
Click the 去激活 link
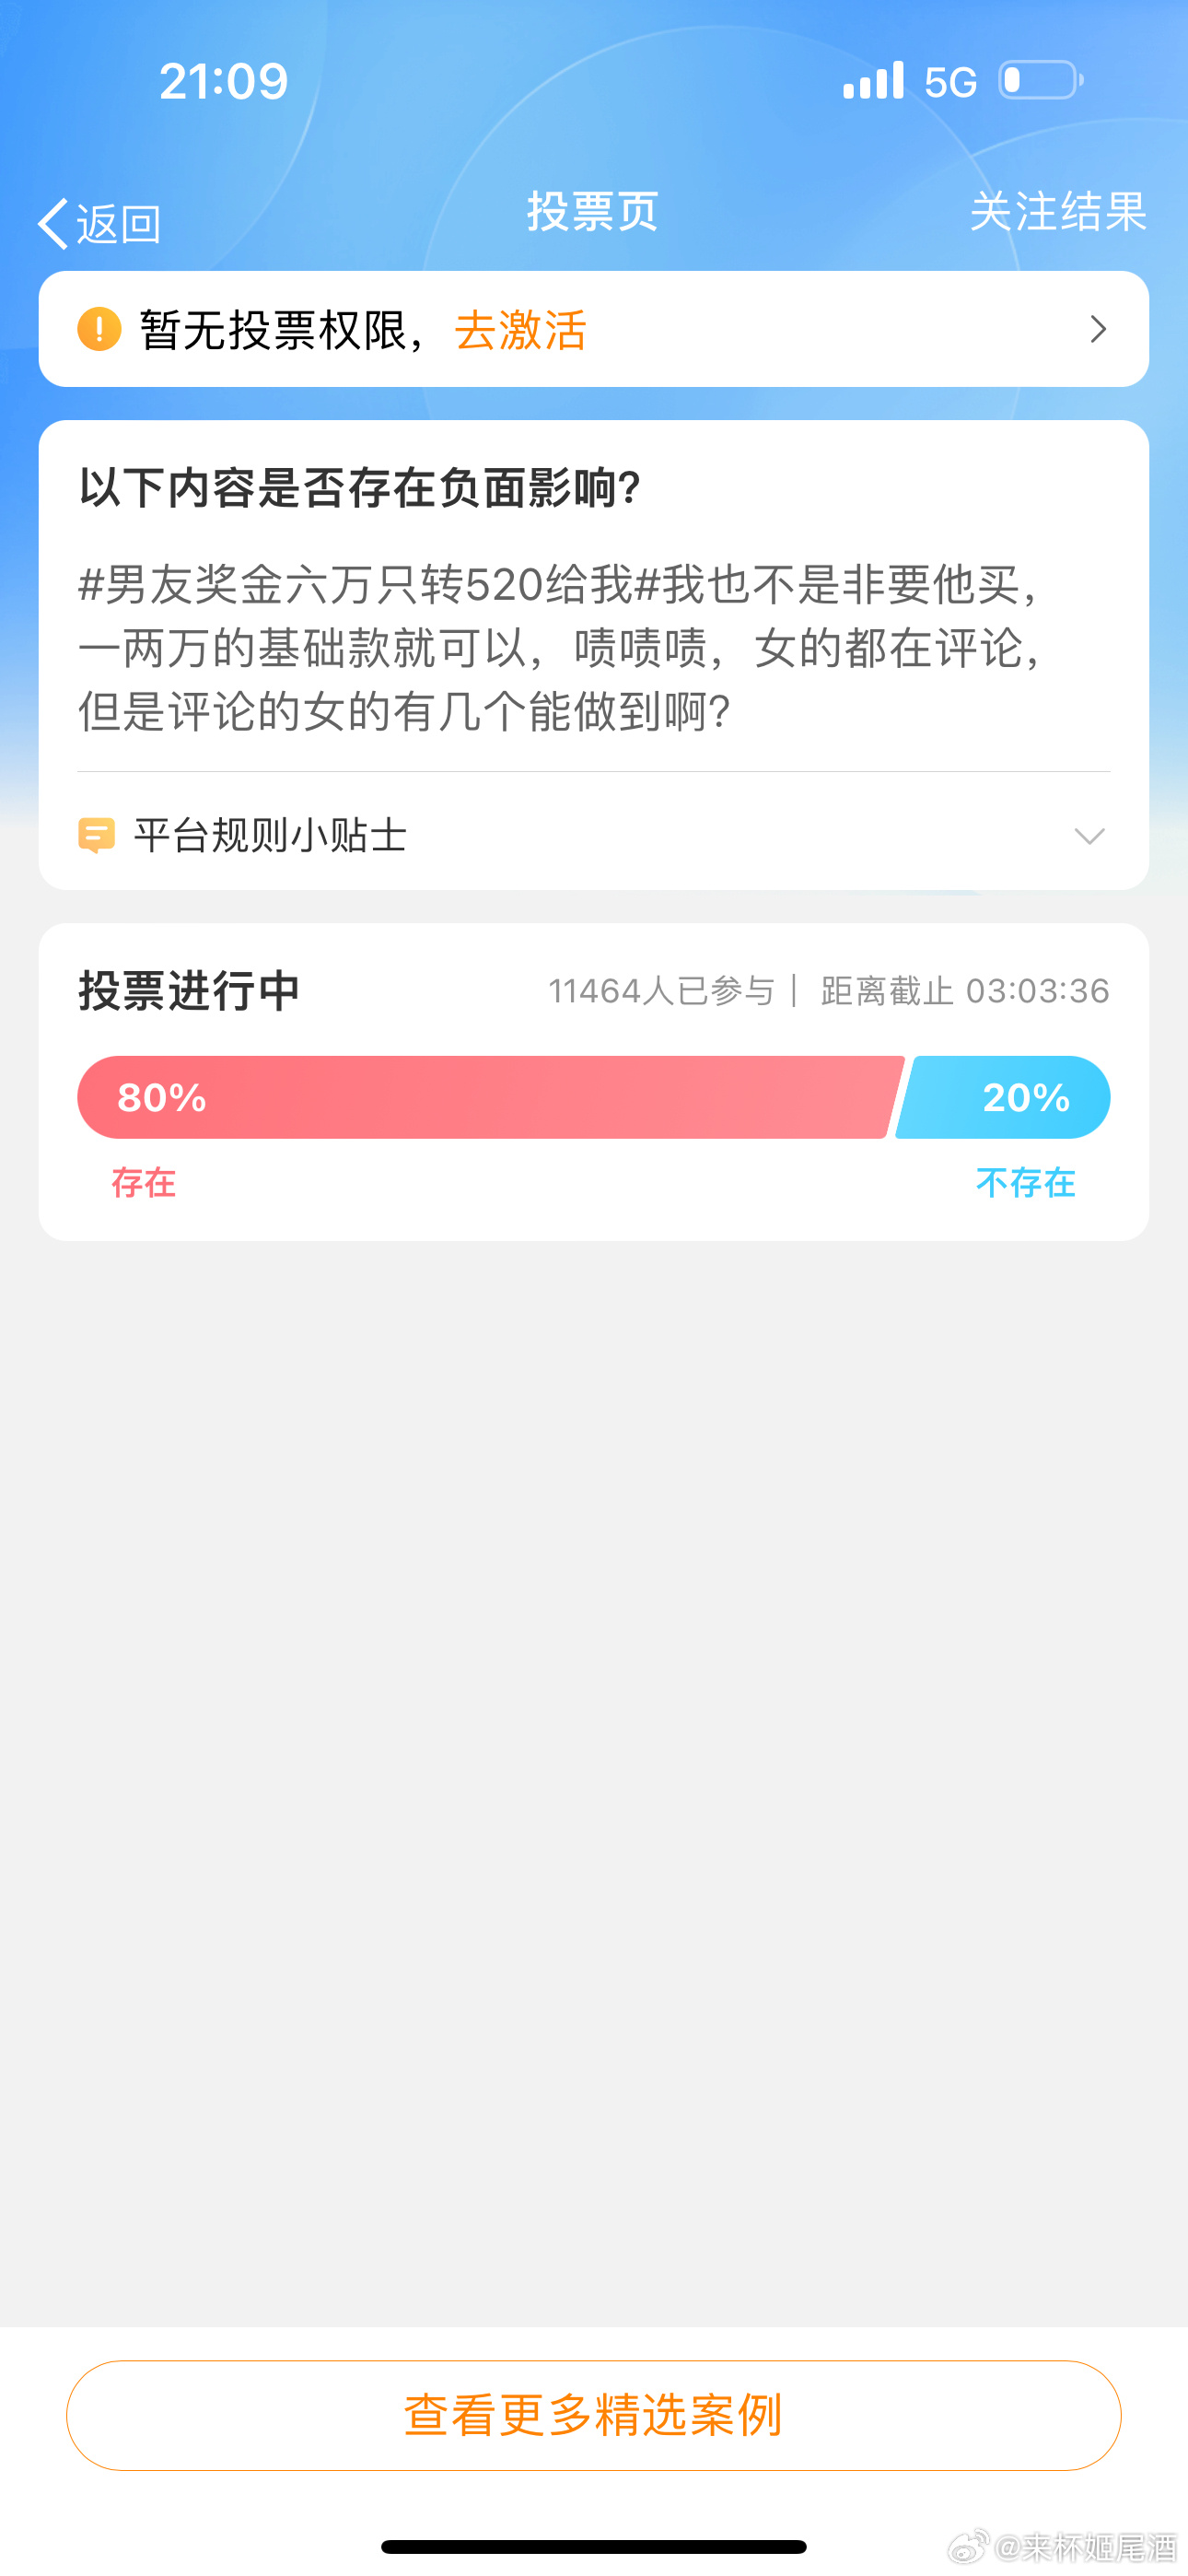click(x=520, y=330)
